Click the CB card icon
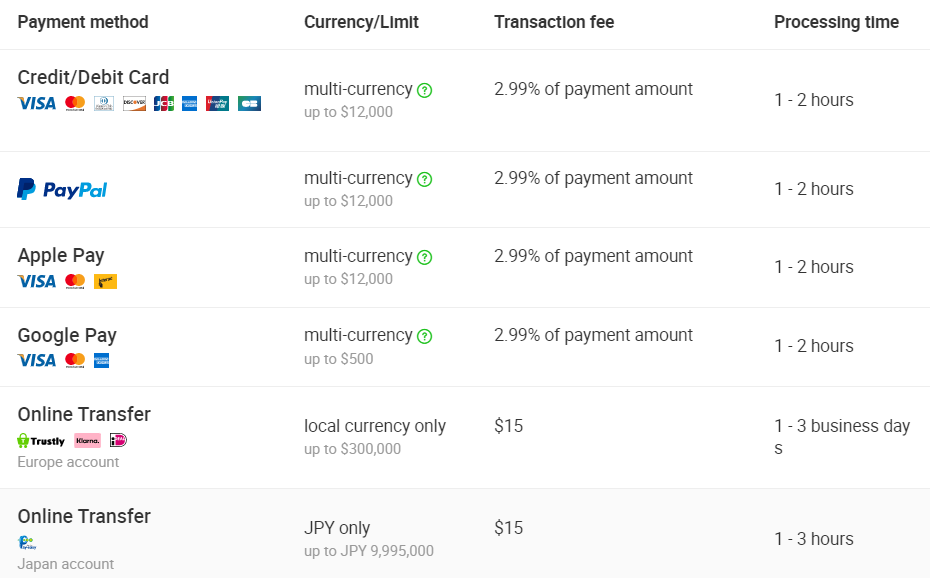This screenshot has height=578, width=934. click(x=249, y=104)
